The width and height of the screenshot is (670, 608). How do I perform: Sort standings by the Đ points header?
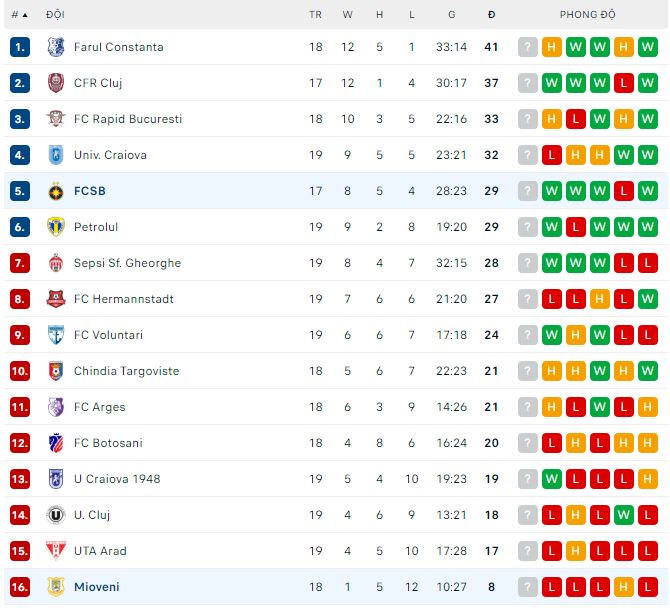point(491,15)
